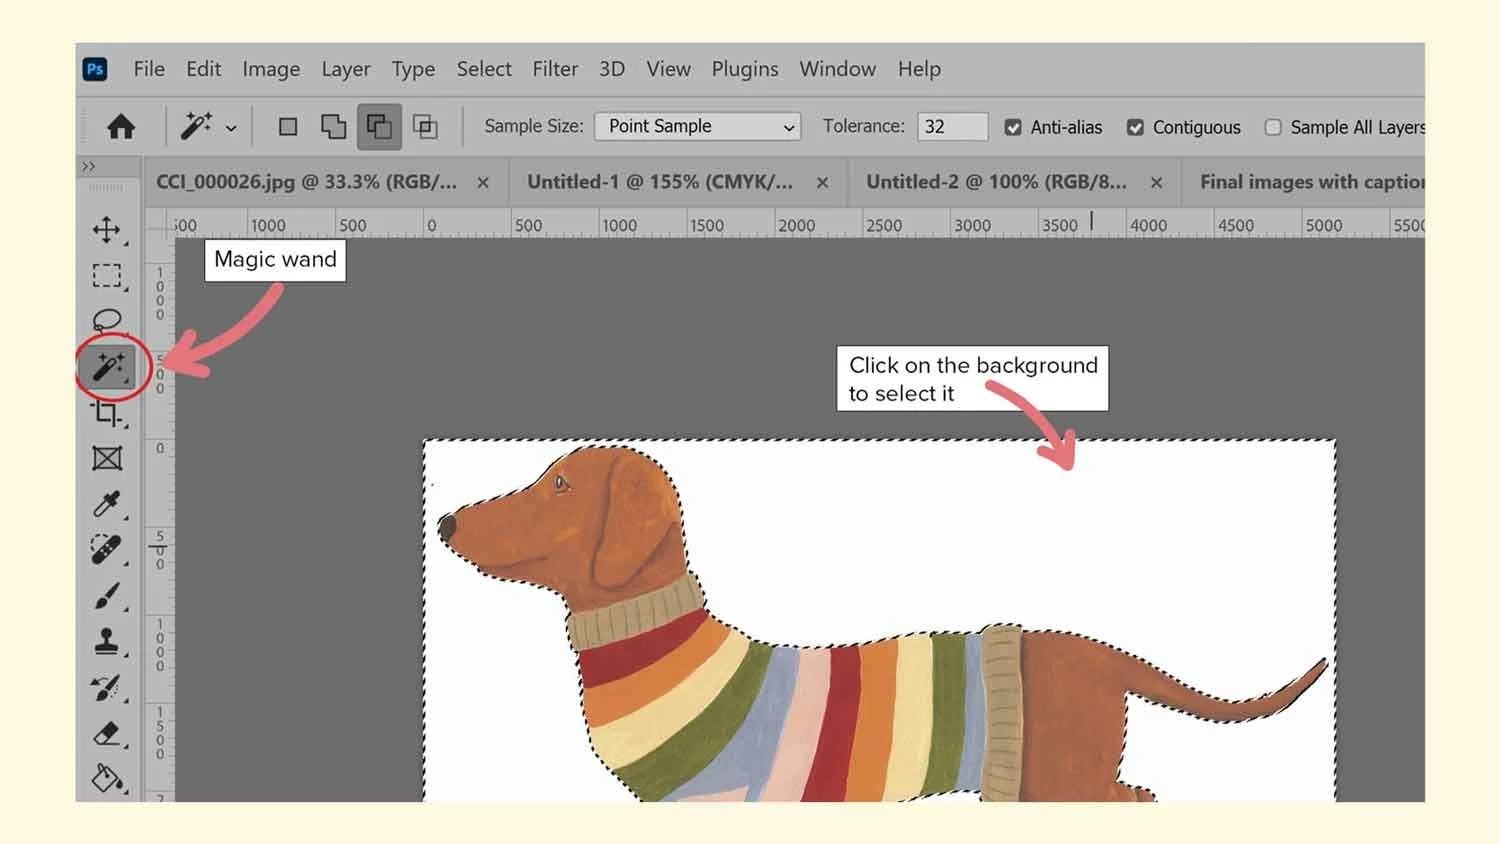Open the Layer menu
The width and height of the screenshot is (1500, 844).
pos(346,69)
